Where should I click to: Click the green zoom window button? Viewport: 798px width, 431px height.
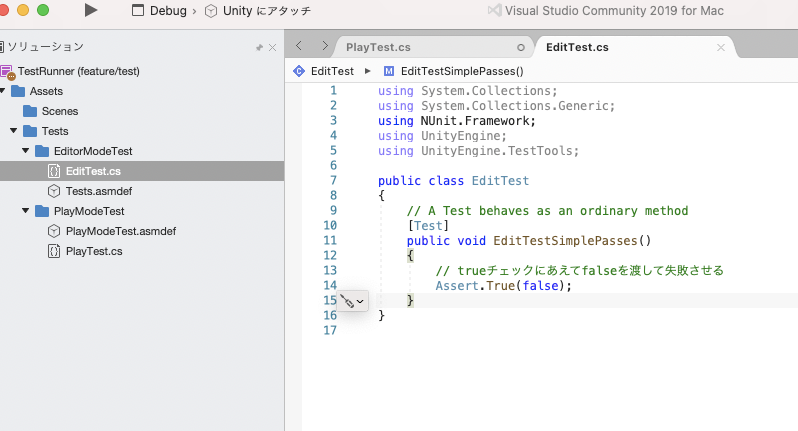pos(43,10)
